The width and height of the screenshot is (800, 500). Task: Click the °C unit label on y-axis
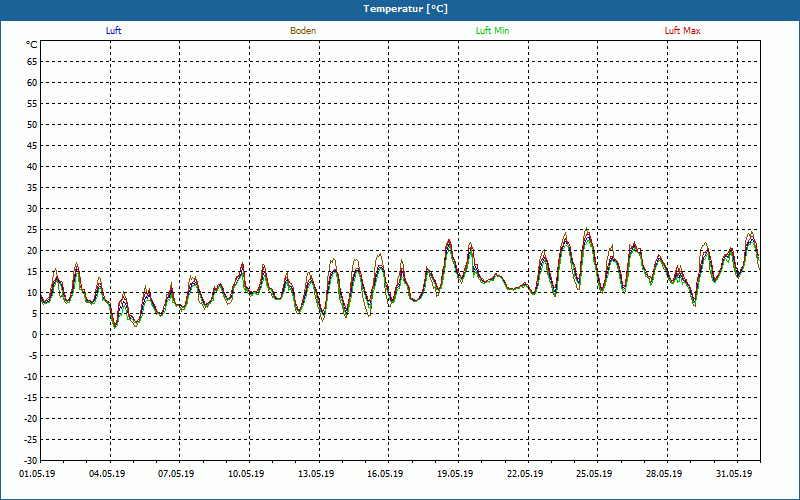click(x=32, y=45)
